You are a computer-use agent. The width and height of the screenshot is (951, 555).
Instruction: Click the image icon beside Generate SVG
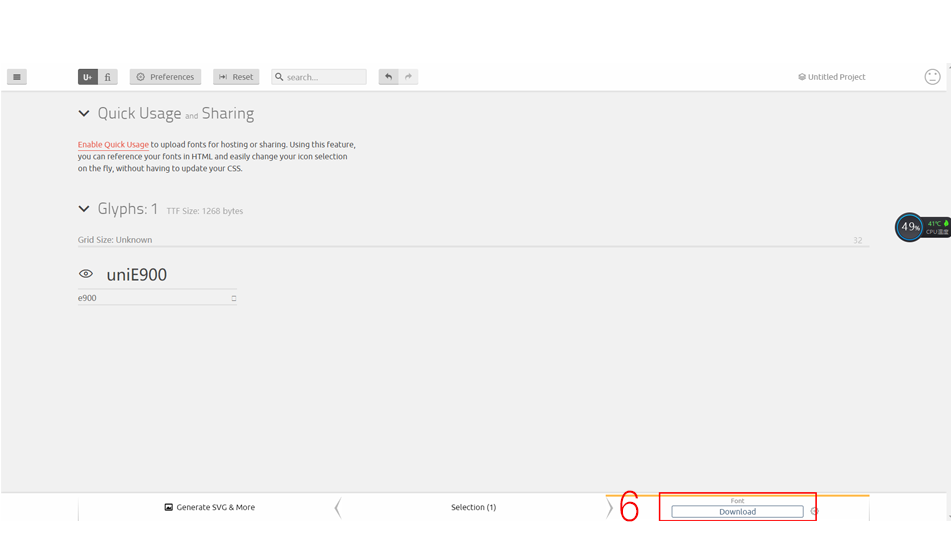point(169,507)
